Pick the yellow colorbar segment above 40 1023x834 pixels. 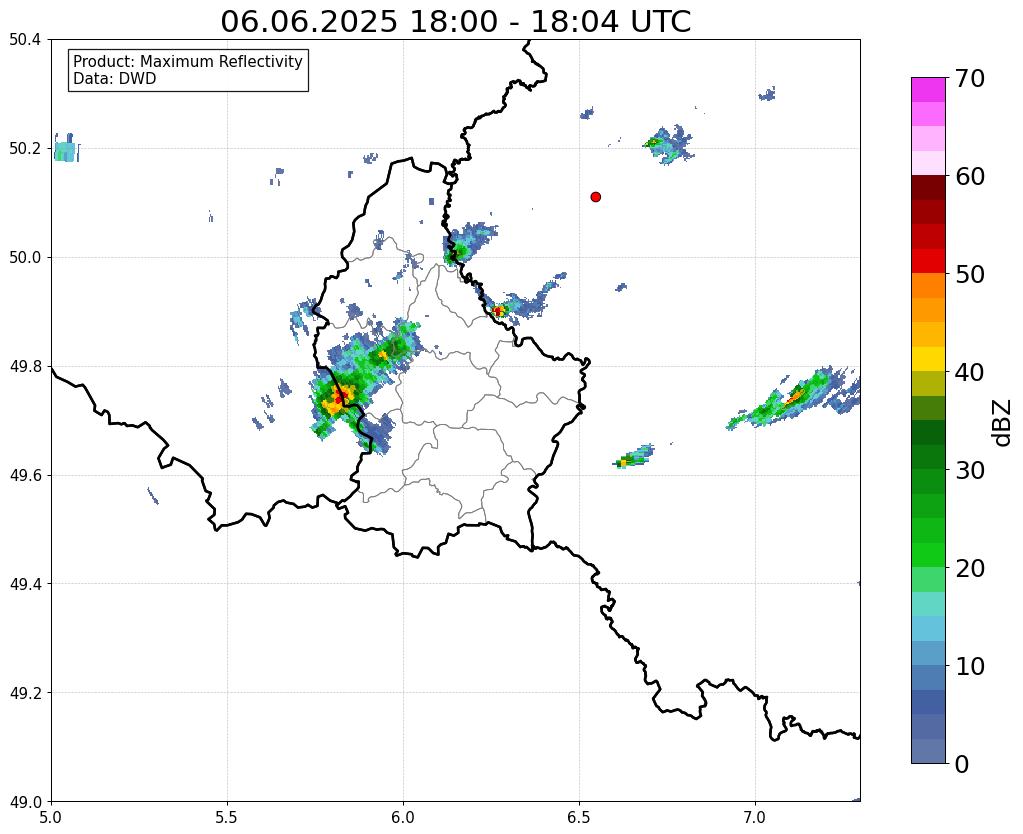pos(928,359)
